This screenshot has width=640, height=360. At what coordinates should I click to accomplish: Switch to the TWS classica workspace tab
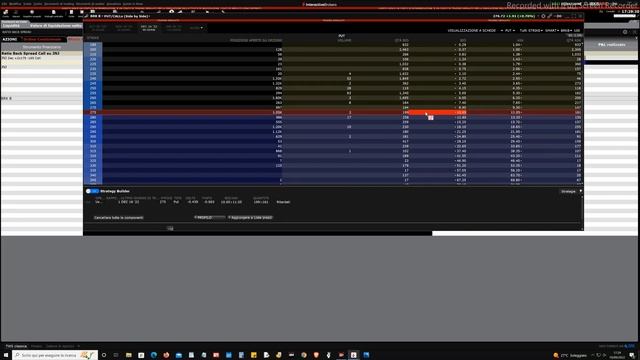pos(16,346)
